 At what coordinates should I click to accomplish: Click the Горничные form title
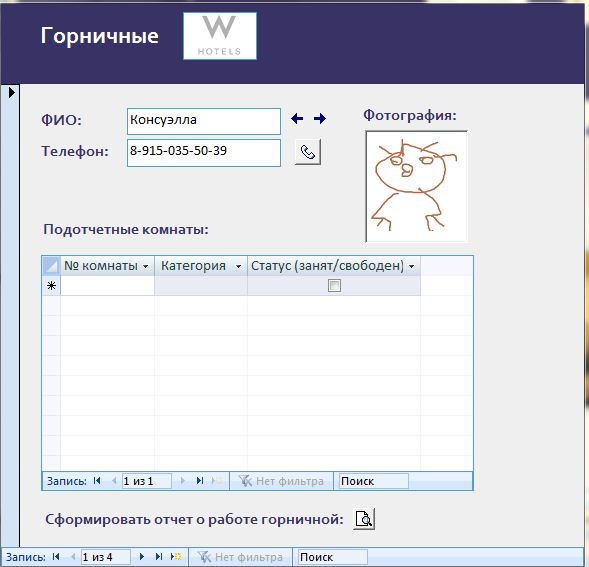coord(100,36)
